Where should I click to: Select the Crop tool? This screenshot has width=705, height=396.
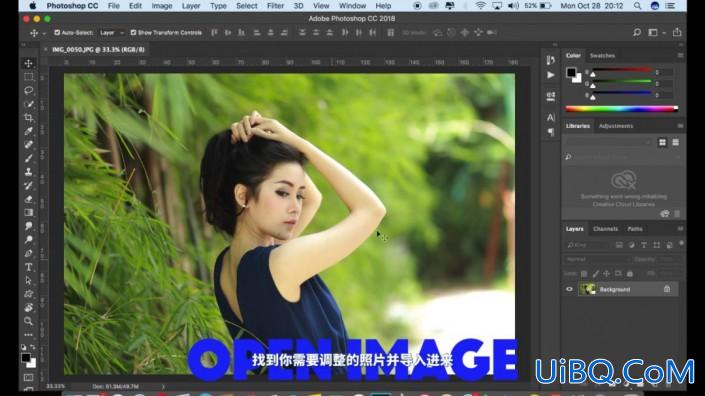(28, 118)
